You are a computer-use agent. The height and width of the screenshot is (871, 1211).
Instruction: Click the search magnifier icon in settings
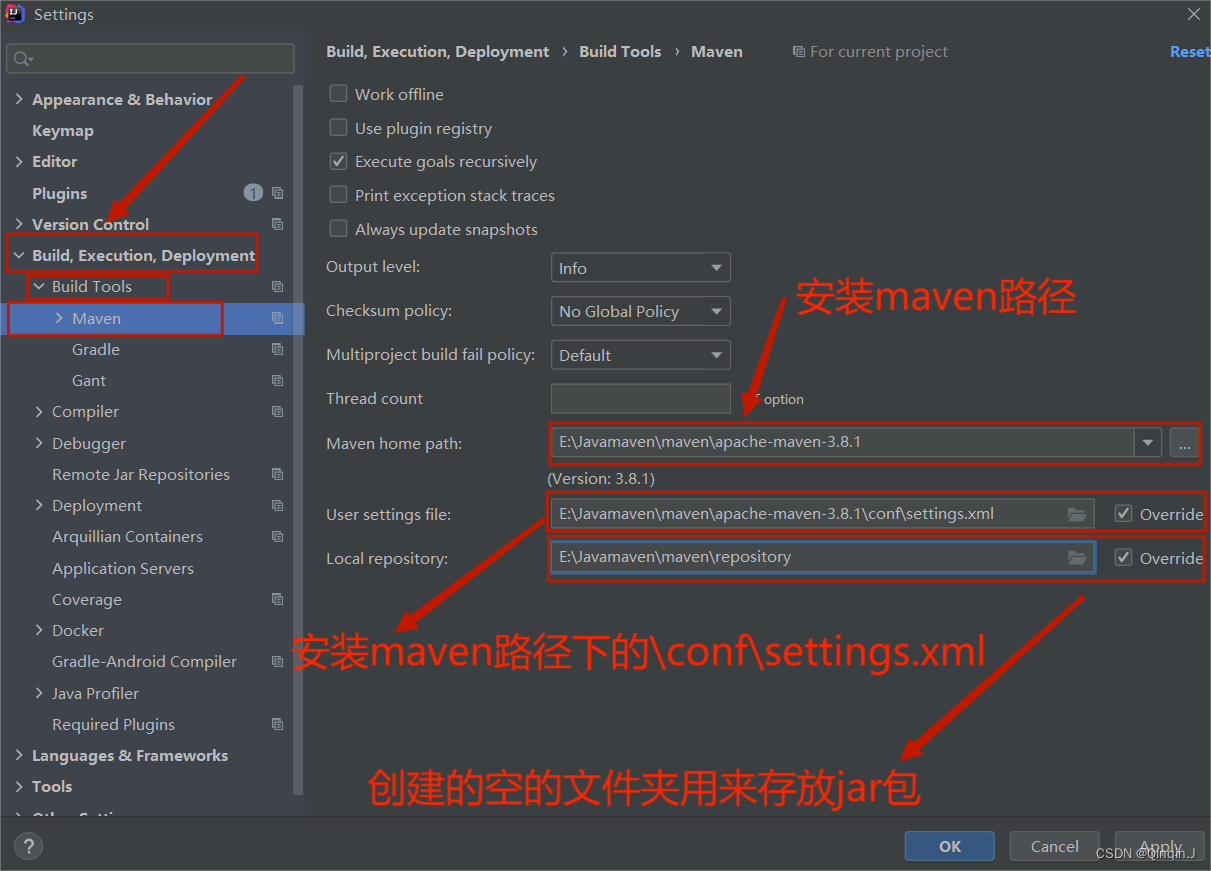tap(21, 59)
